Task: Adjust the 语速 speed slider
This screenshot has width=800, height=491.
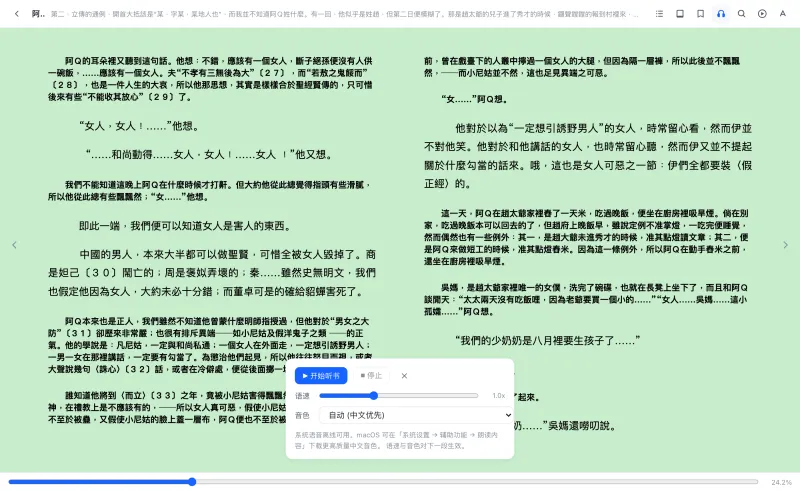Action: 398,396
